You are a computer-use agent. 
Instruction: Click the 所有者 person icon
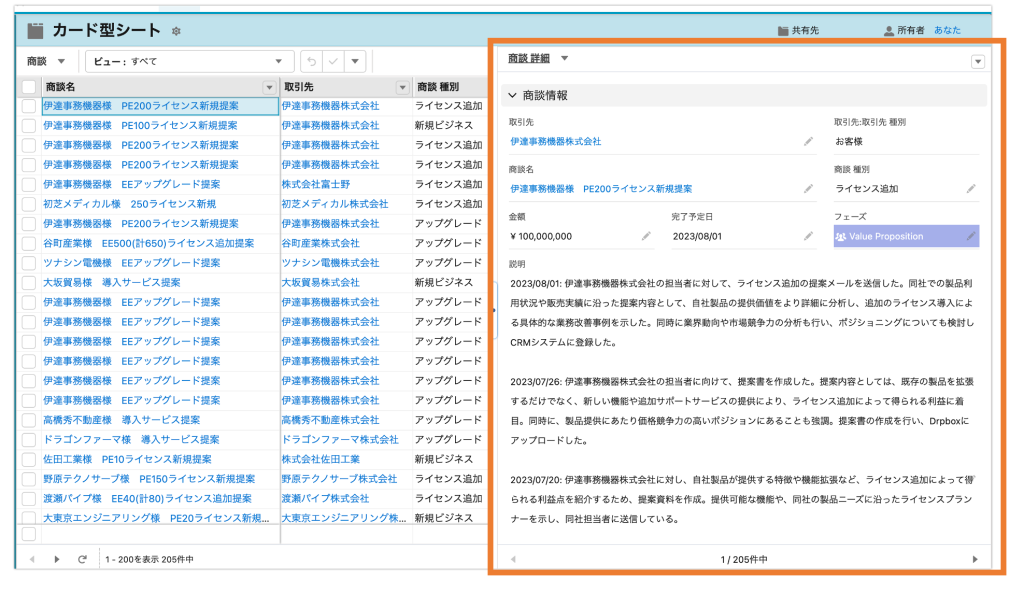pos(888,31)
